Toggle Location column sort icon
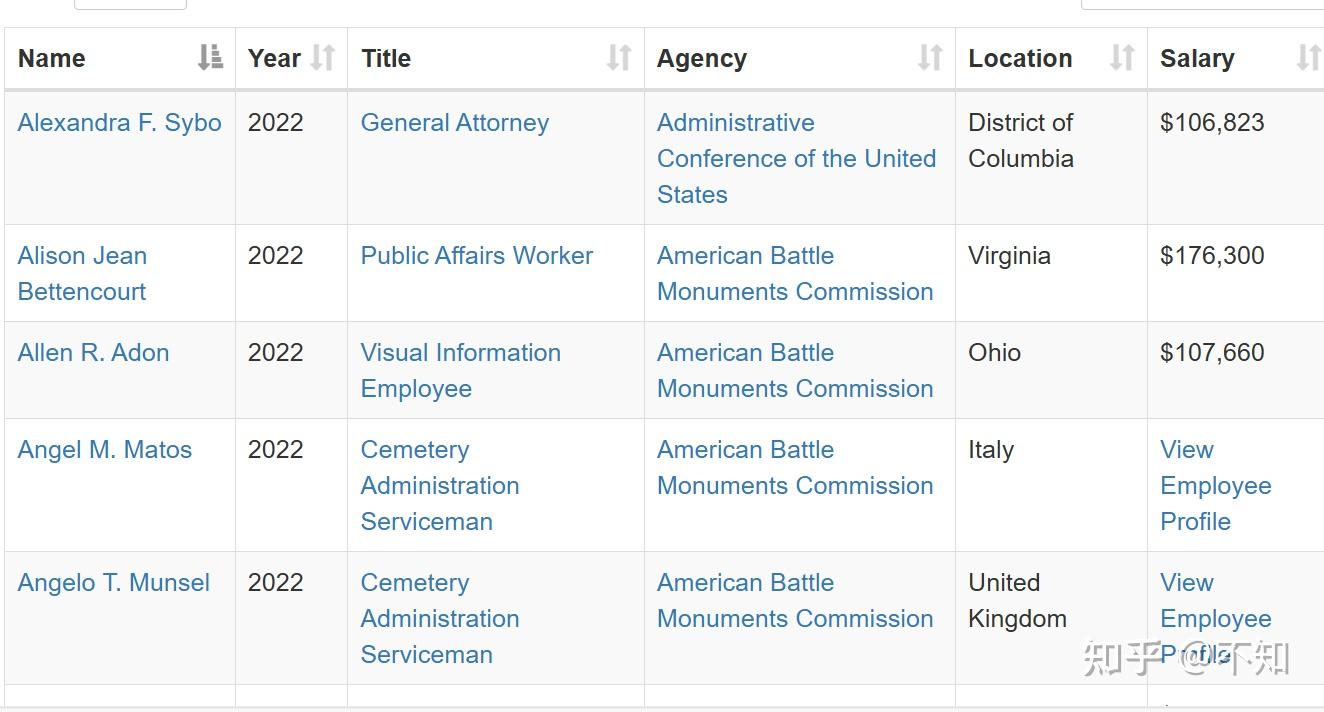This screenshot has width=1324, height=712. [1122, 58]
